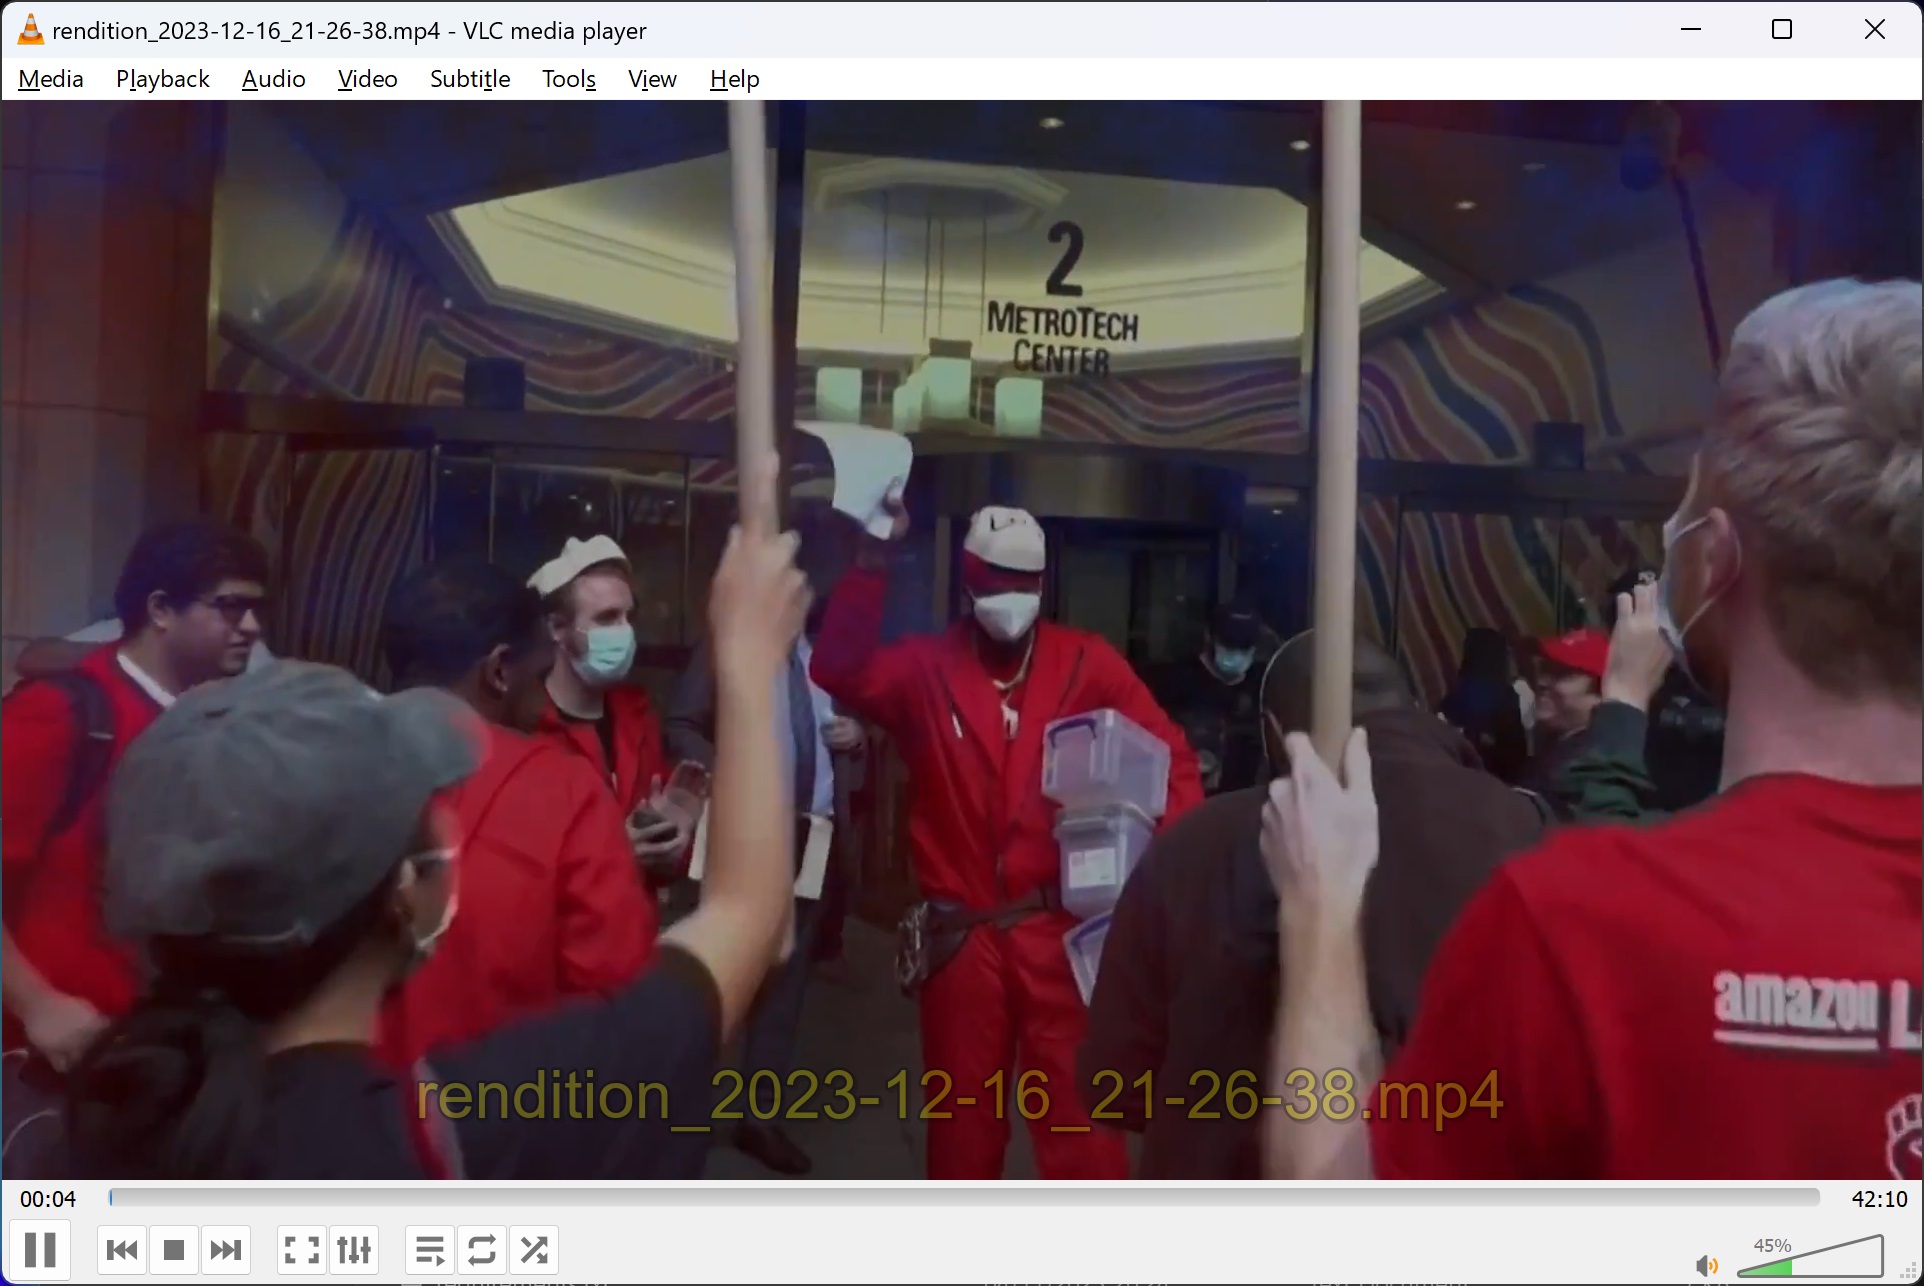This screenshot has height=1286, width=1924.
Task: Mute audio with the speaker icon
Action: coord(1707,1266)
